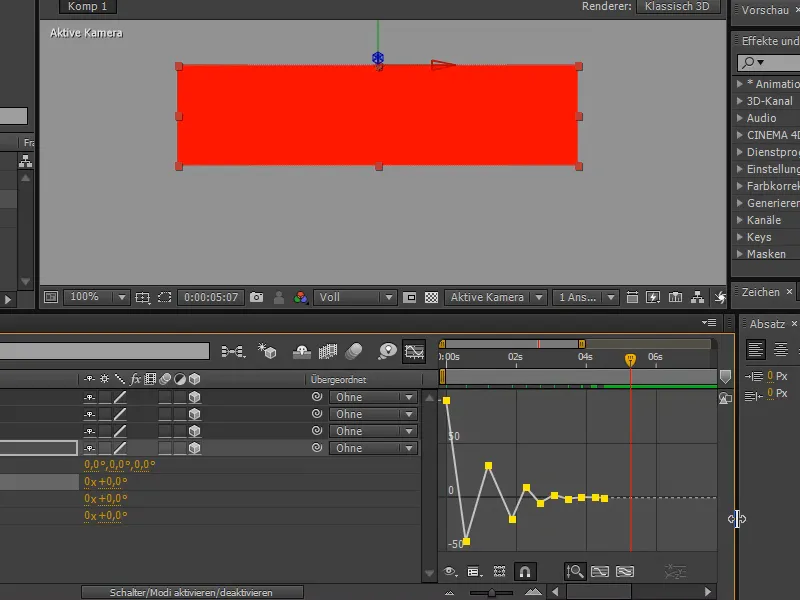Open the Voll resolution dropdown
The height and width of the screenshot is (600, 800).
[354, 297]
